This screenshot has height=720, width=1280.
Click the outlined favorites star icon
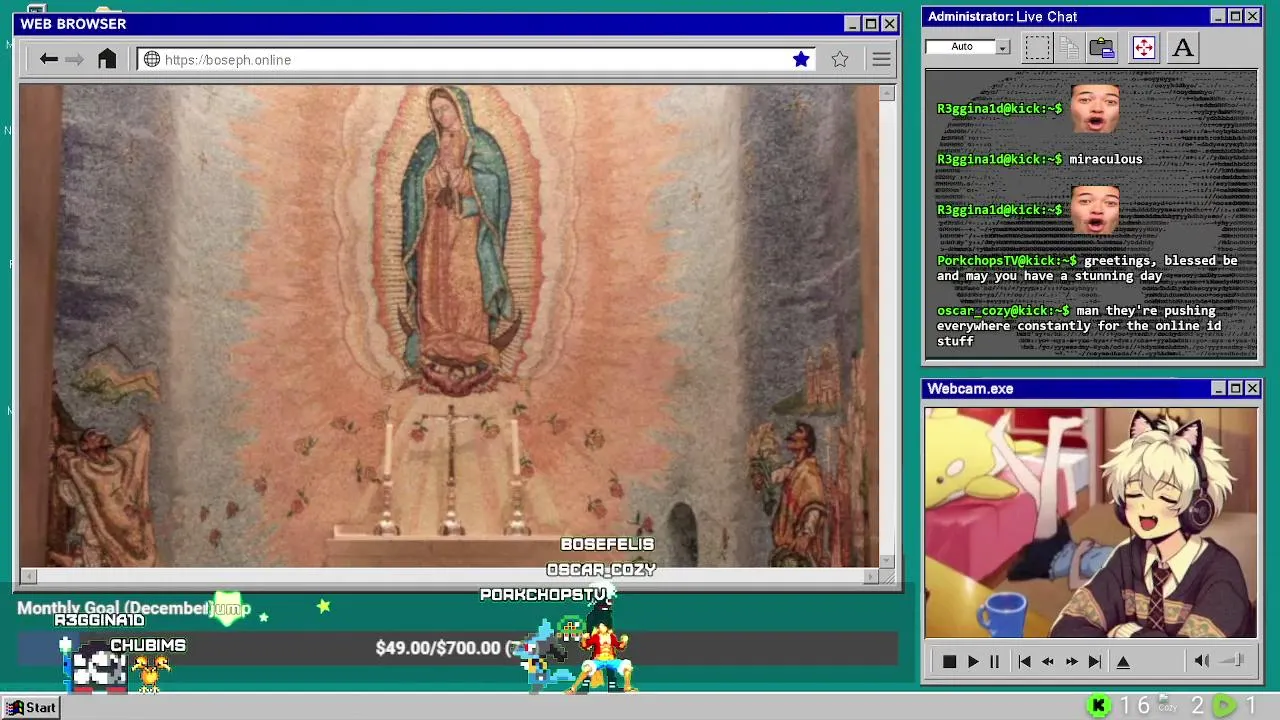pyautogui.click(x=840, y=59)
